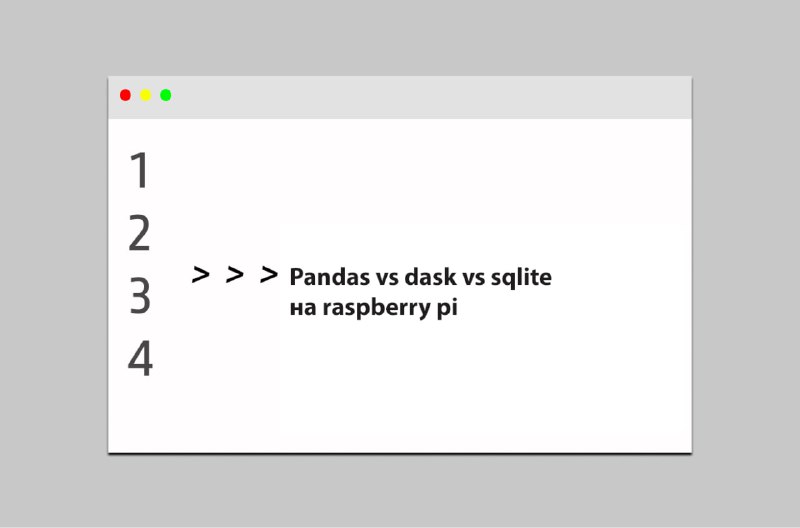Screen dimensions: 800x528
Task: Select line number 1
Action: tap(139, 170)
